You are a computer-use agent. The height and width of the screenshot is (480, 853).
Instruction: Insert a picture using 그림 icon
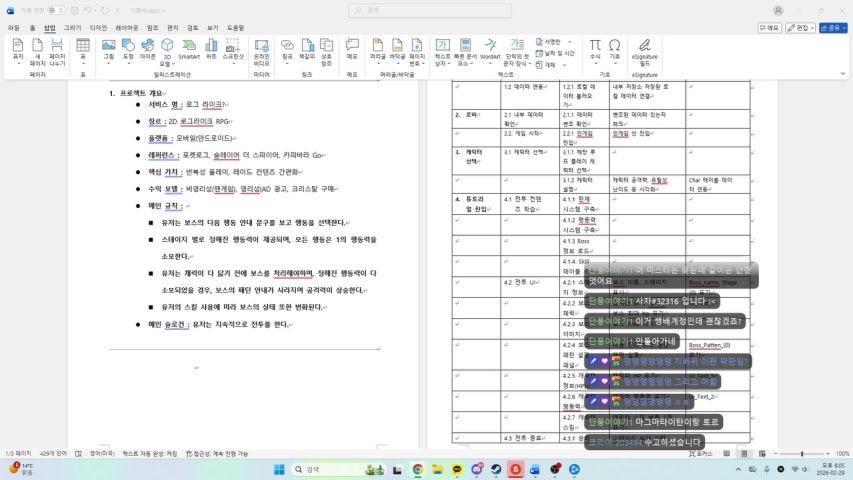[108, 49]
